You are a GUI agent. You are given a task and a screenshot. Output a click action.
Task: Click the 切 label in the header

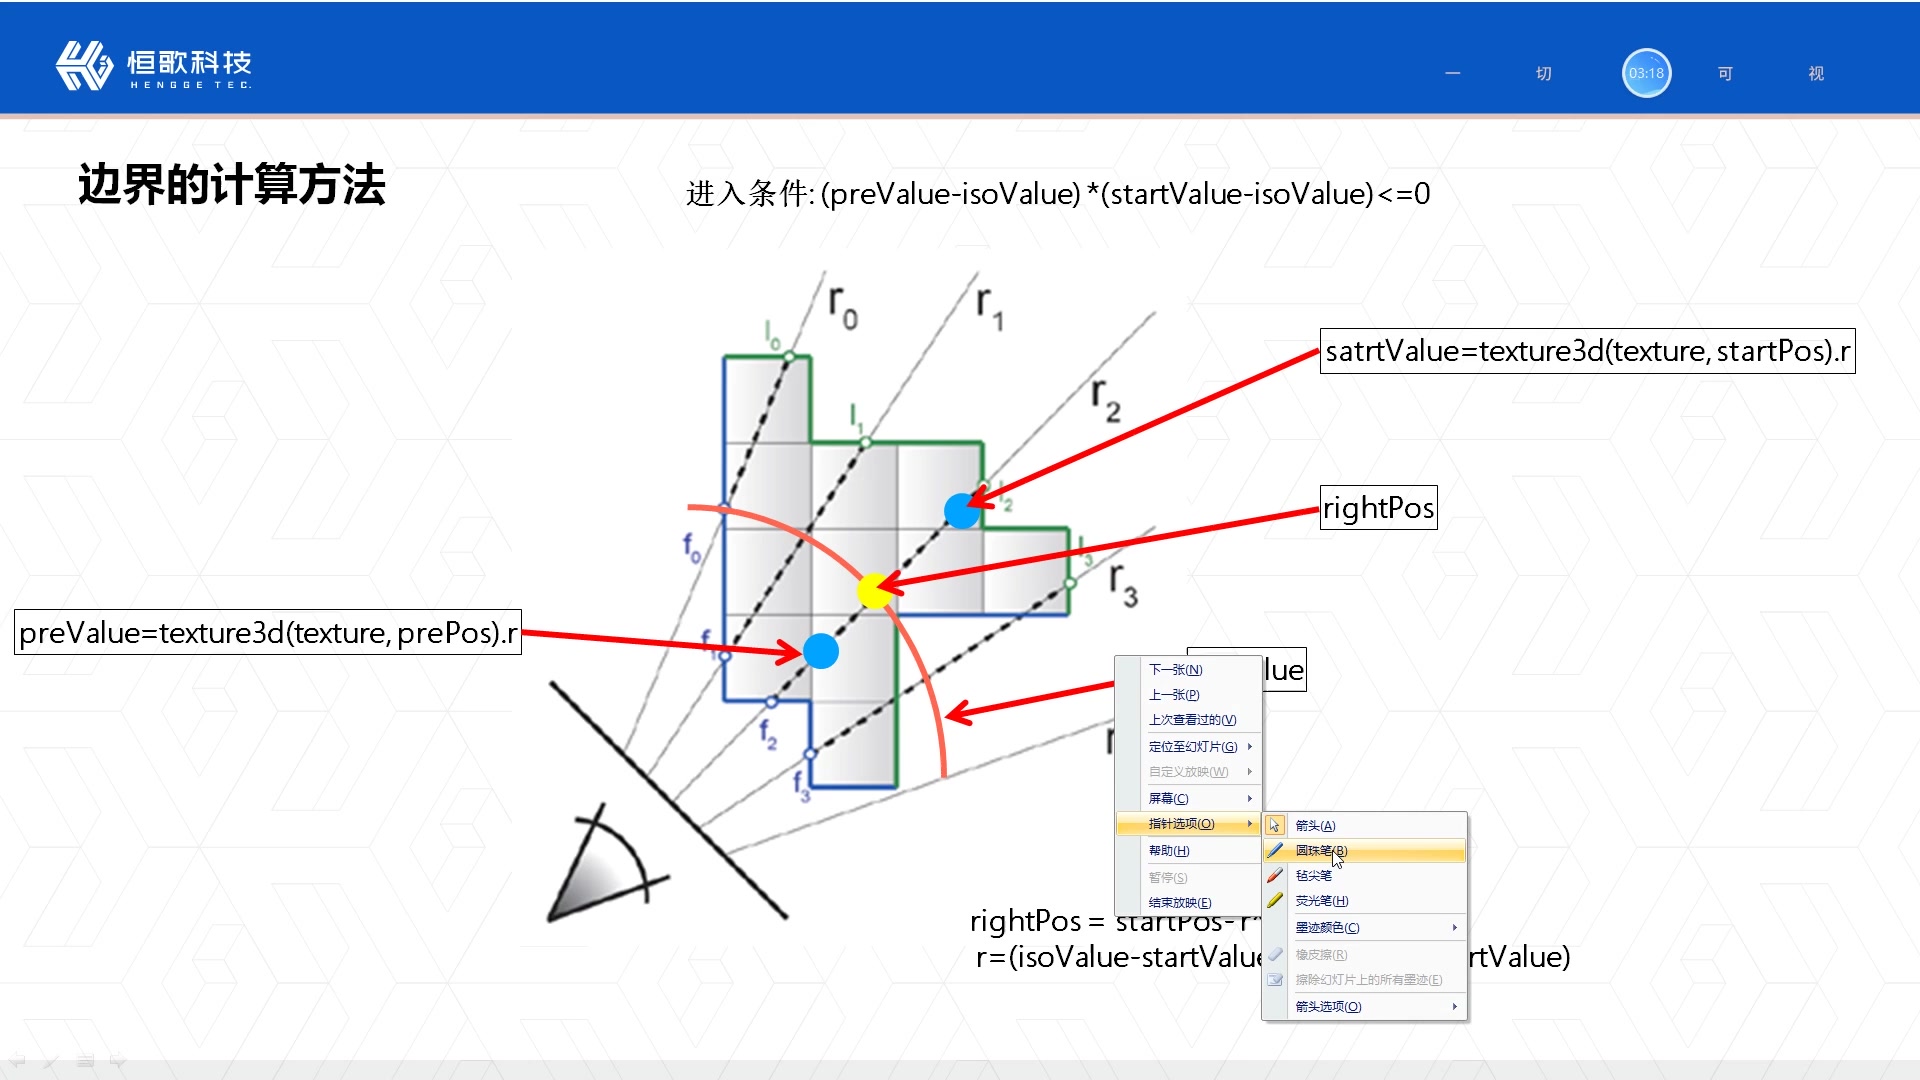(x=1543, y=74)
